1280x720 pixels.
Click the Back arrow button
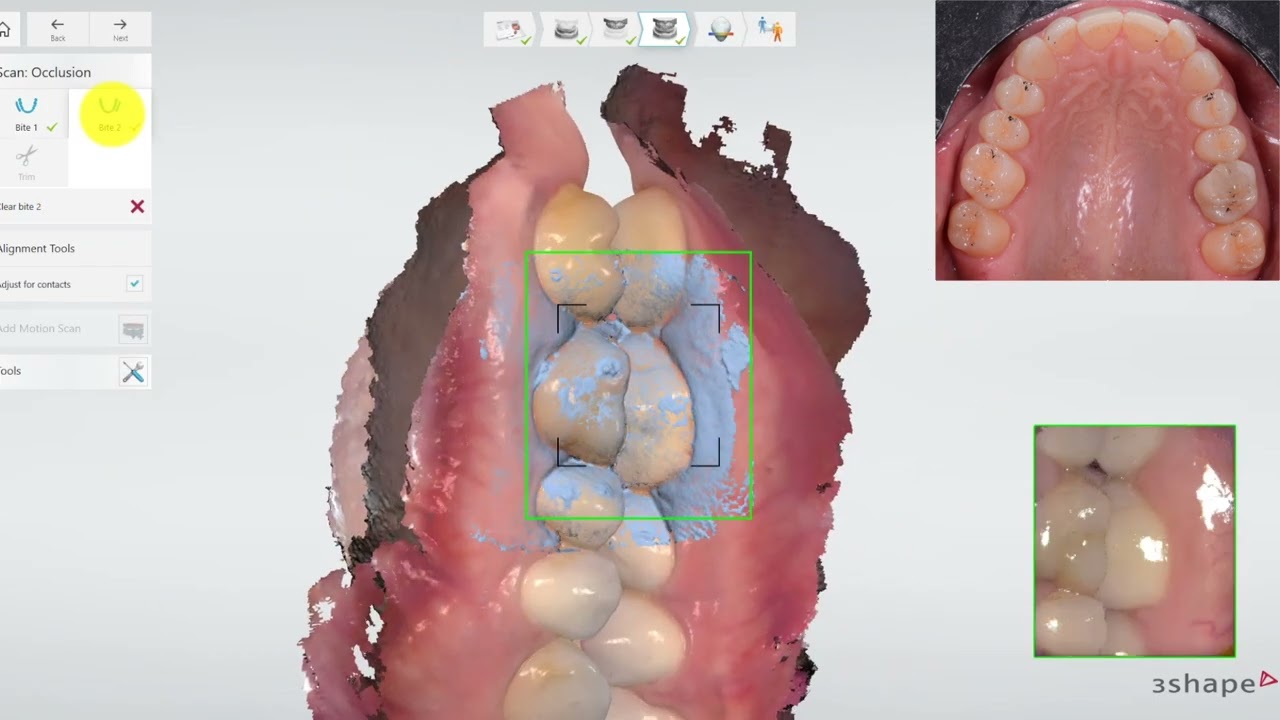(x=57, y=29)
